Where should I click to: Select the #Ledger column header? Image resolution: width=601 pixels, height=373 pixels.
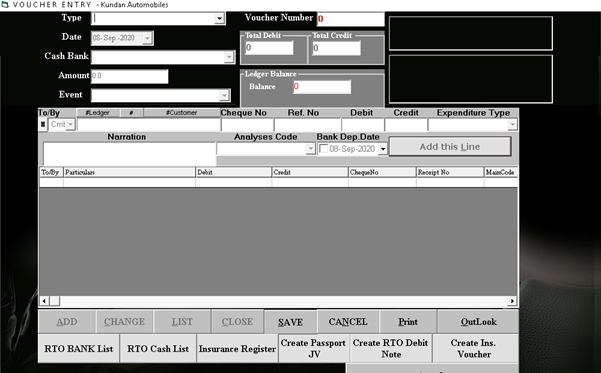(x=97, y=113)
